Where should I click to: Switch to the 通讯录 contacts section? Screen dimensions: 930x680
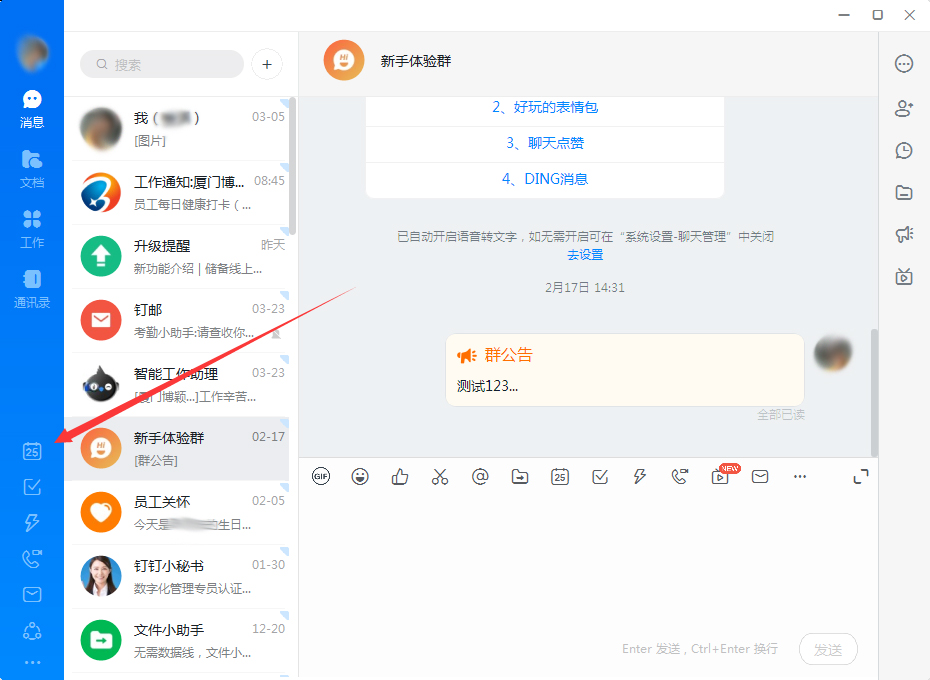tap(31, 284)
